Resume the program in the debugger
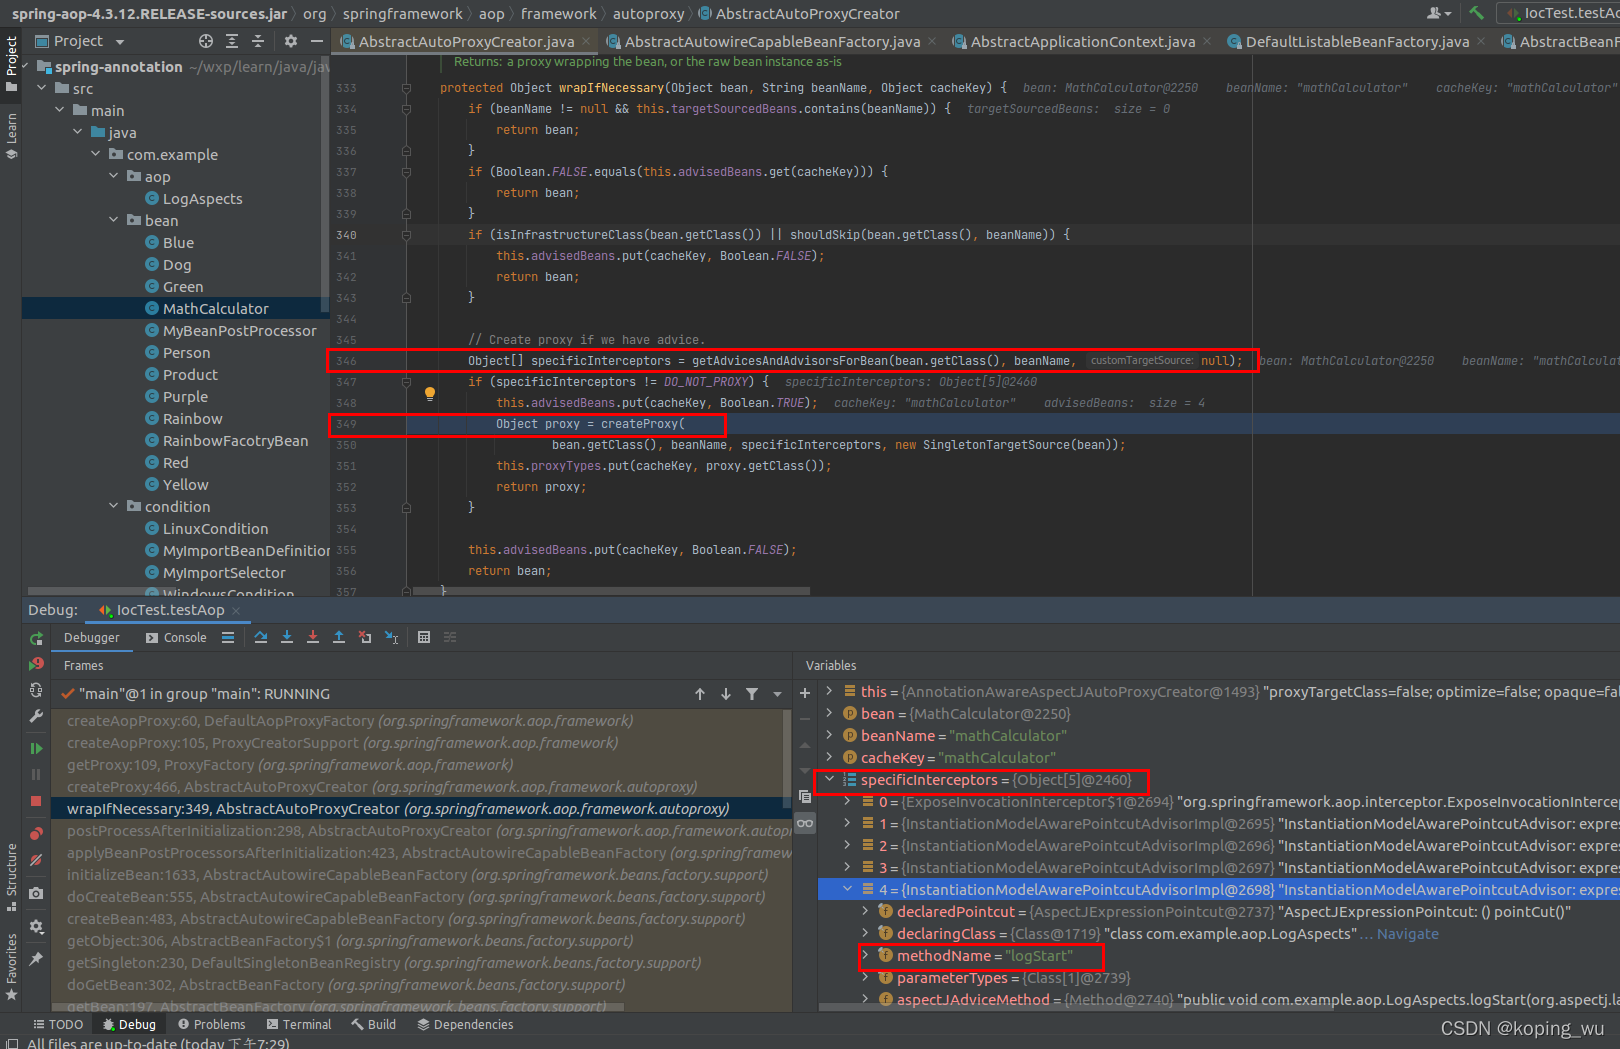This screenshot has width=1620, height=1049. coord(36,748)
